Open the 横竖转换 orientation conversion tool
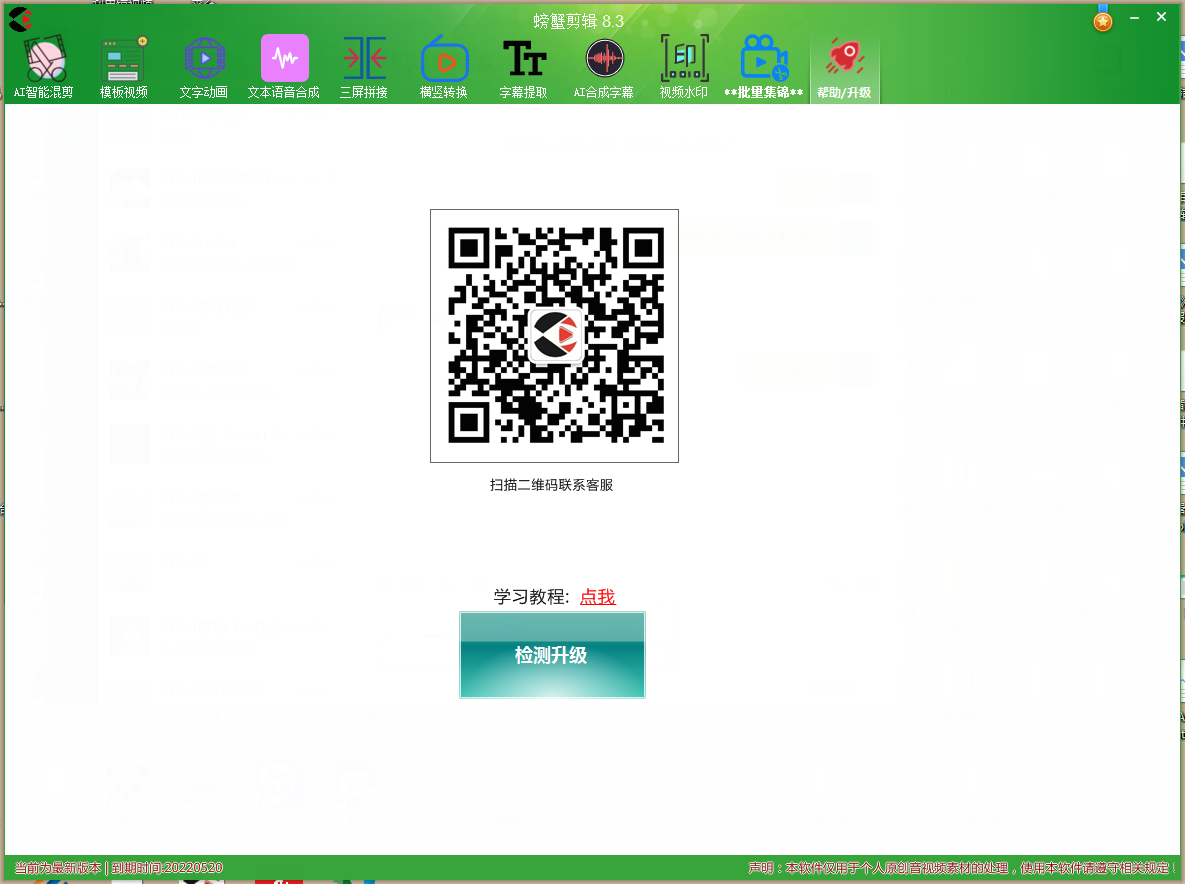1185x884 pixels. click(x=444, y=67)
